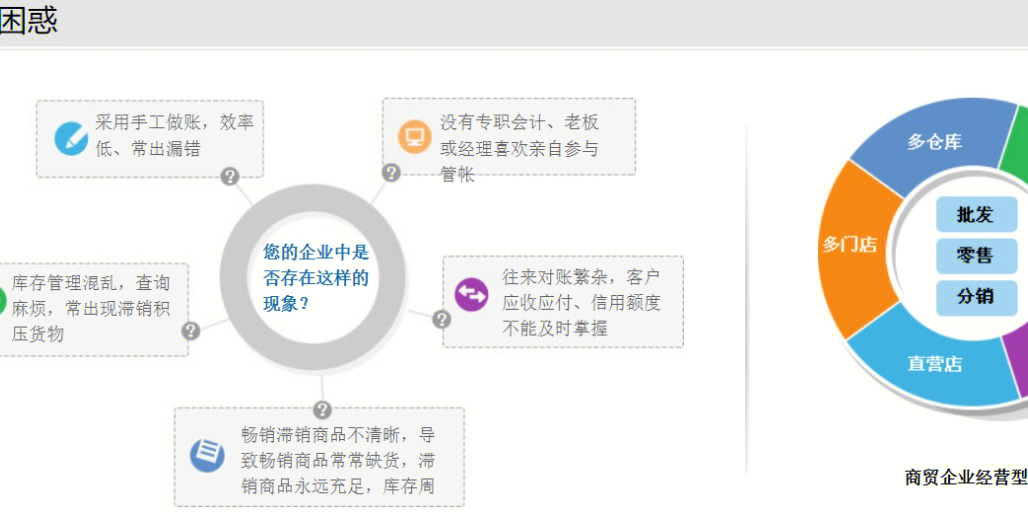This screenshot has height=514, width=1028.
Task: Click the blue pencil icon for manual bookkeeping
Action: (x=71, y=137)
